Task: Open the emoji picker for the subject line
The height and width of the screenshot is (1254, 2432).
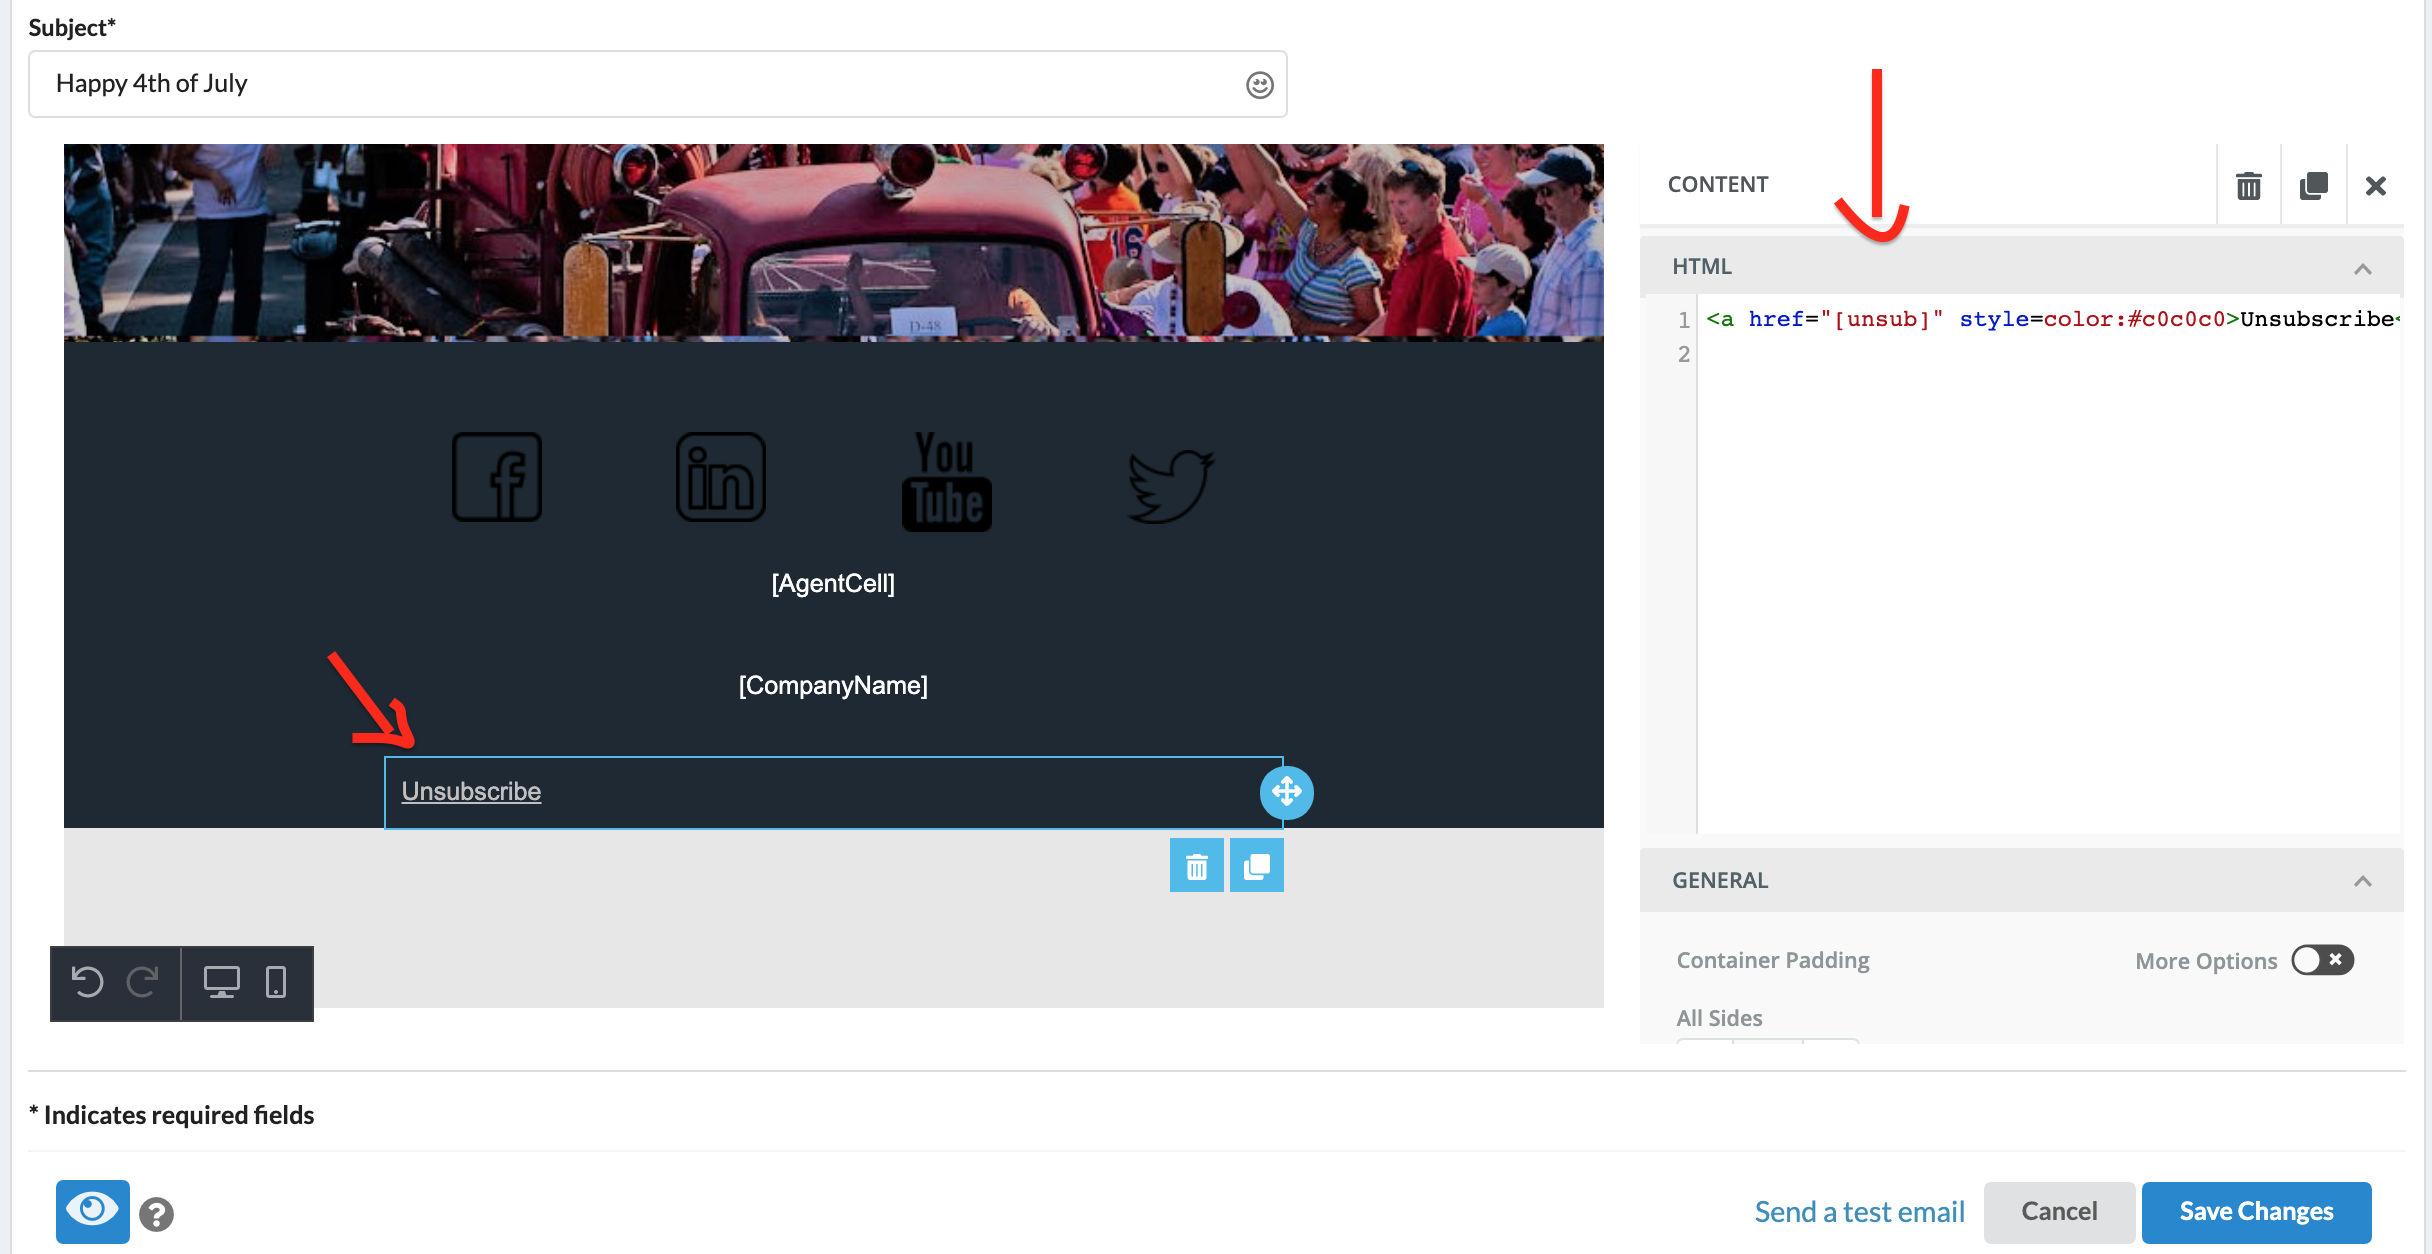Action: (1259, 84)
